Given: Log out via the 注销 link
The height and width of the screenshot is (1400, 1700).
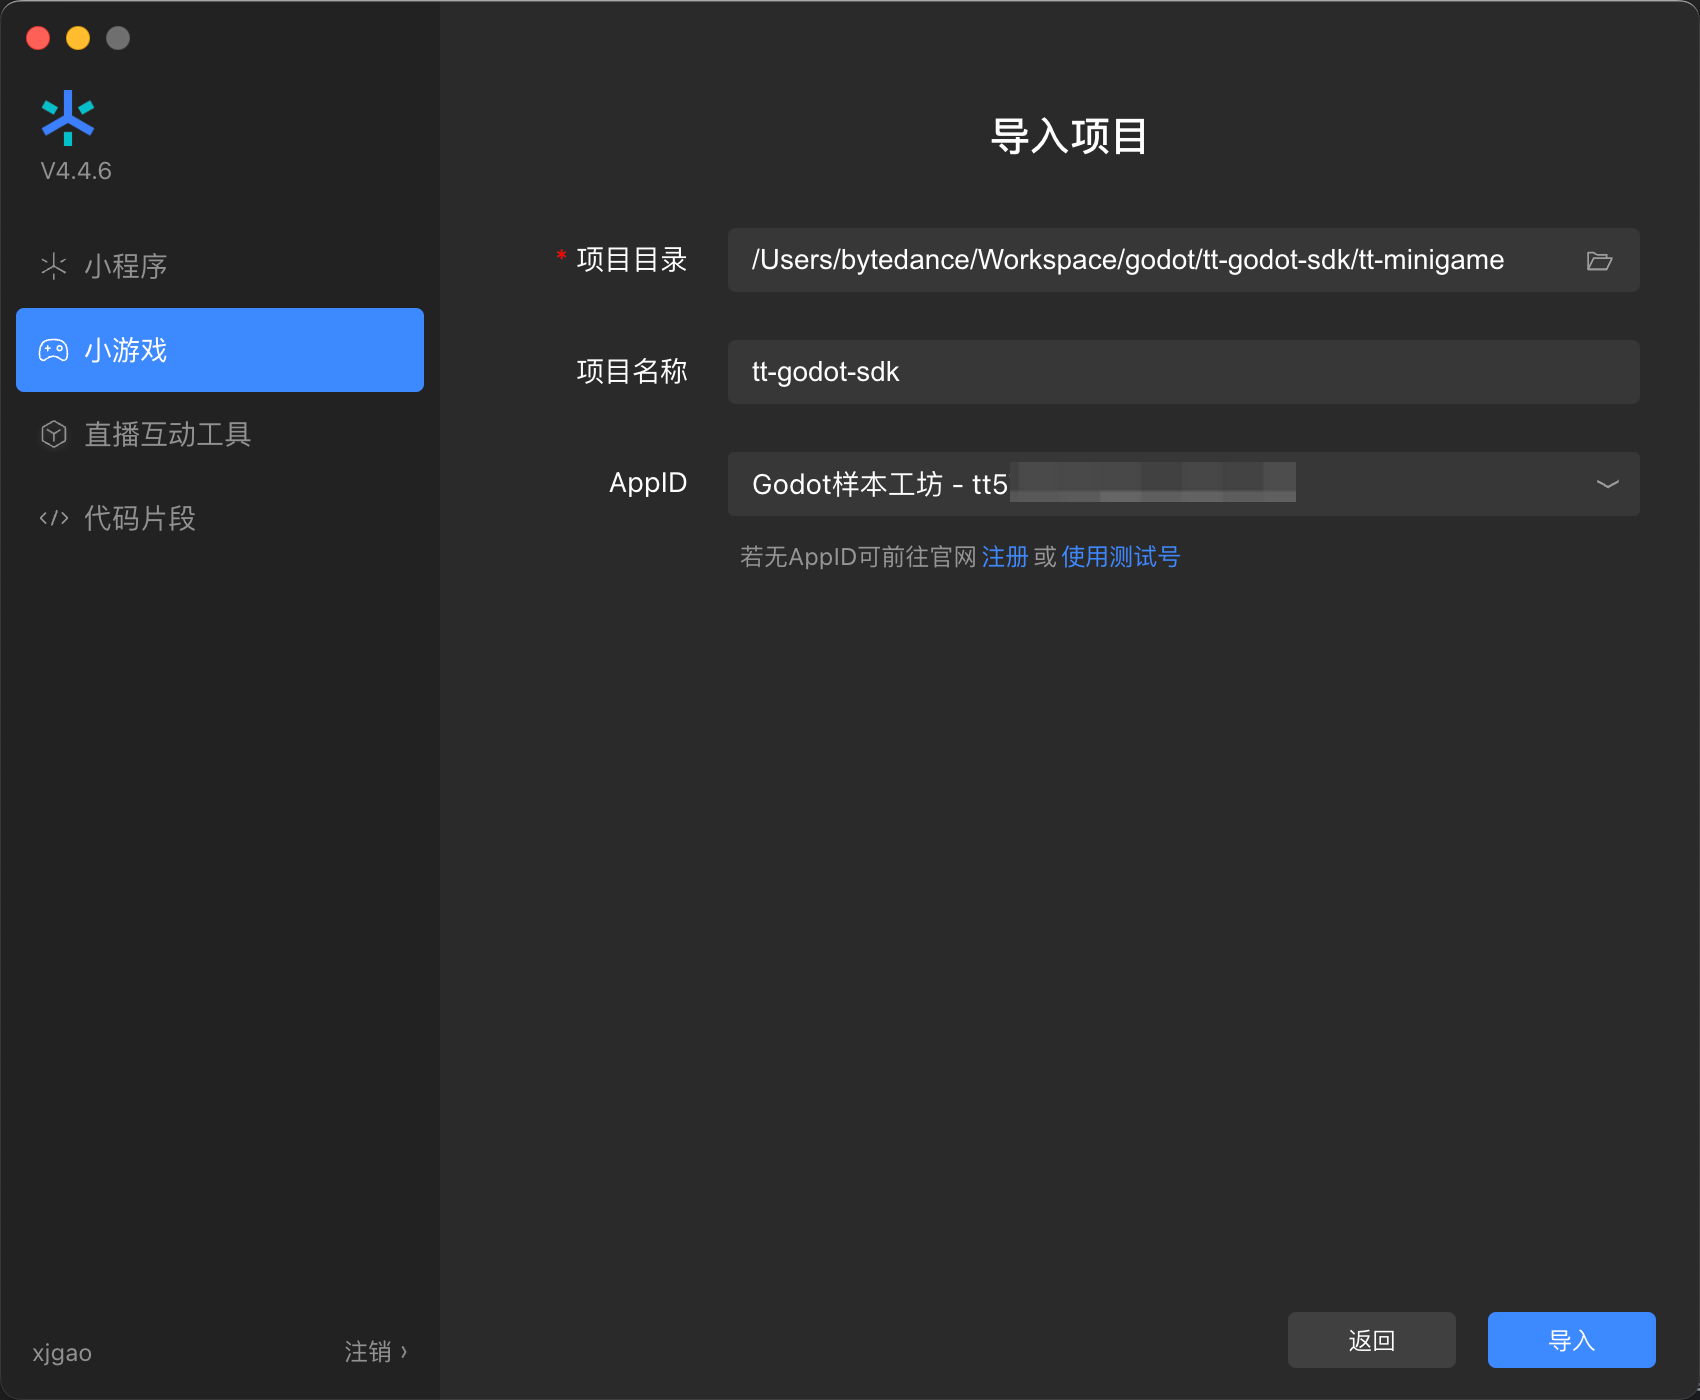Looking at the screenshot, I should point(367,1352).
